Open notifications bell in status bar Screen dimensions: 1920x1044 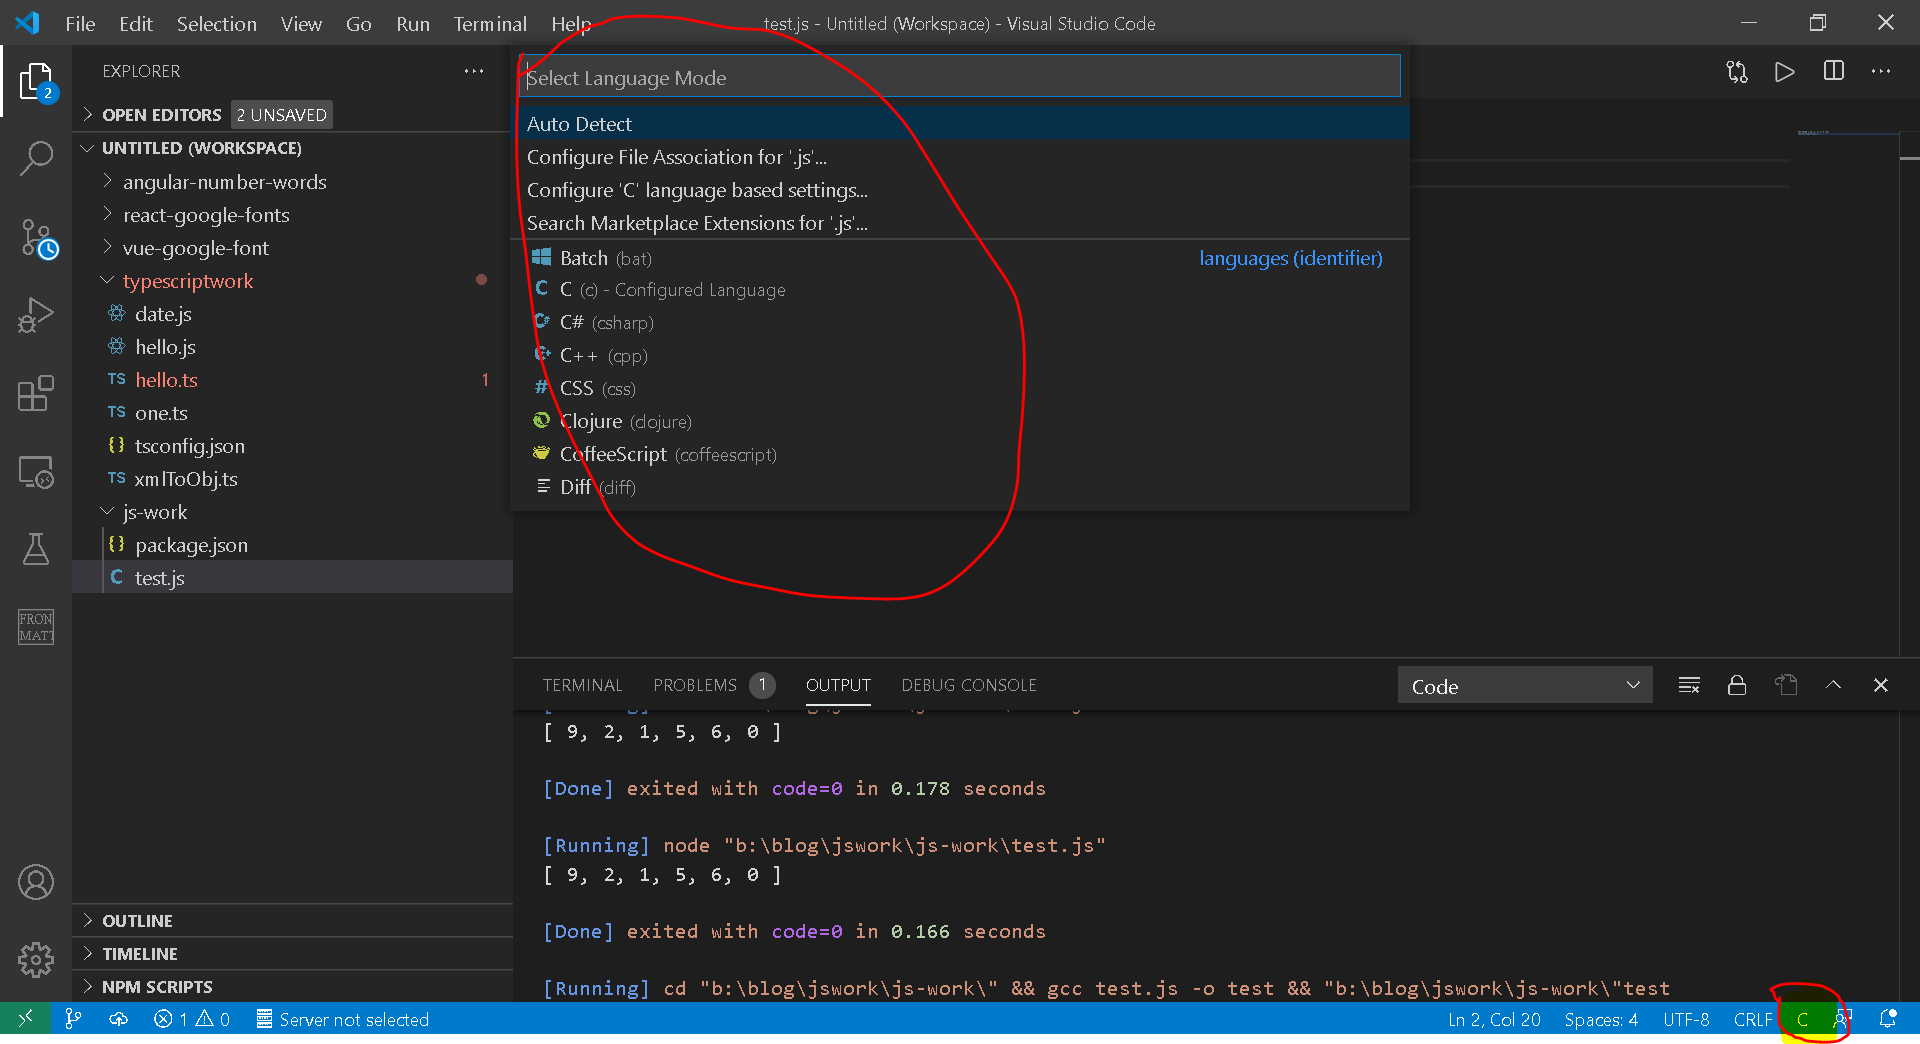click(x=1888, y=1019)
